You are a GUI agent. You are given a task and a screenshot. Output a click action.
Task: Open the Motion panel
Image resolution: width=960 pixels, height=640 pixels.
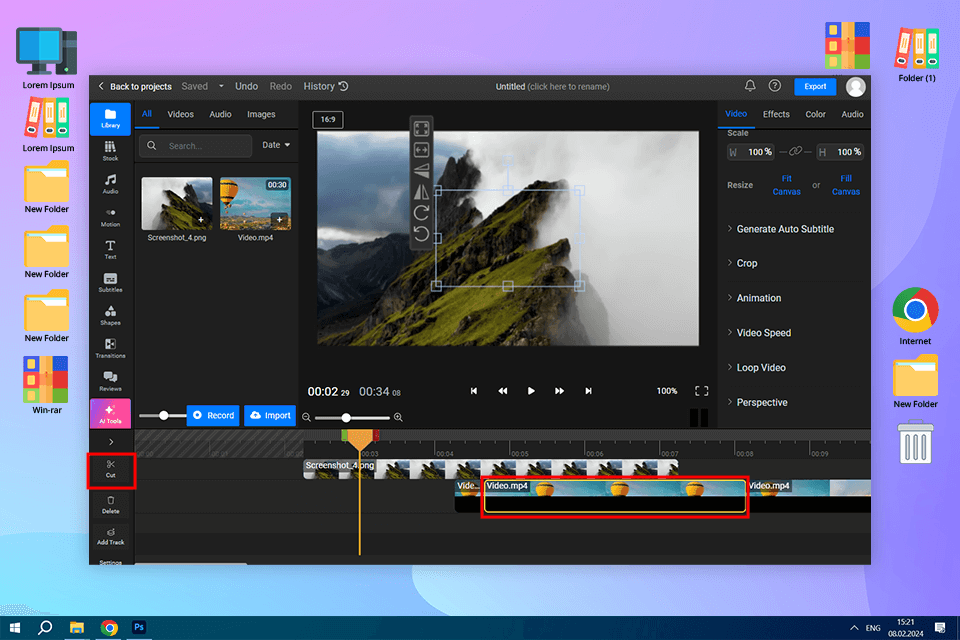pos(110,217)
